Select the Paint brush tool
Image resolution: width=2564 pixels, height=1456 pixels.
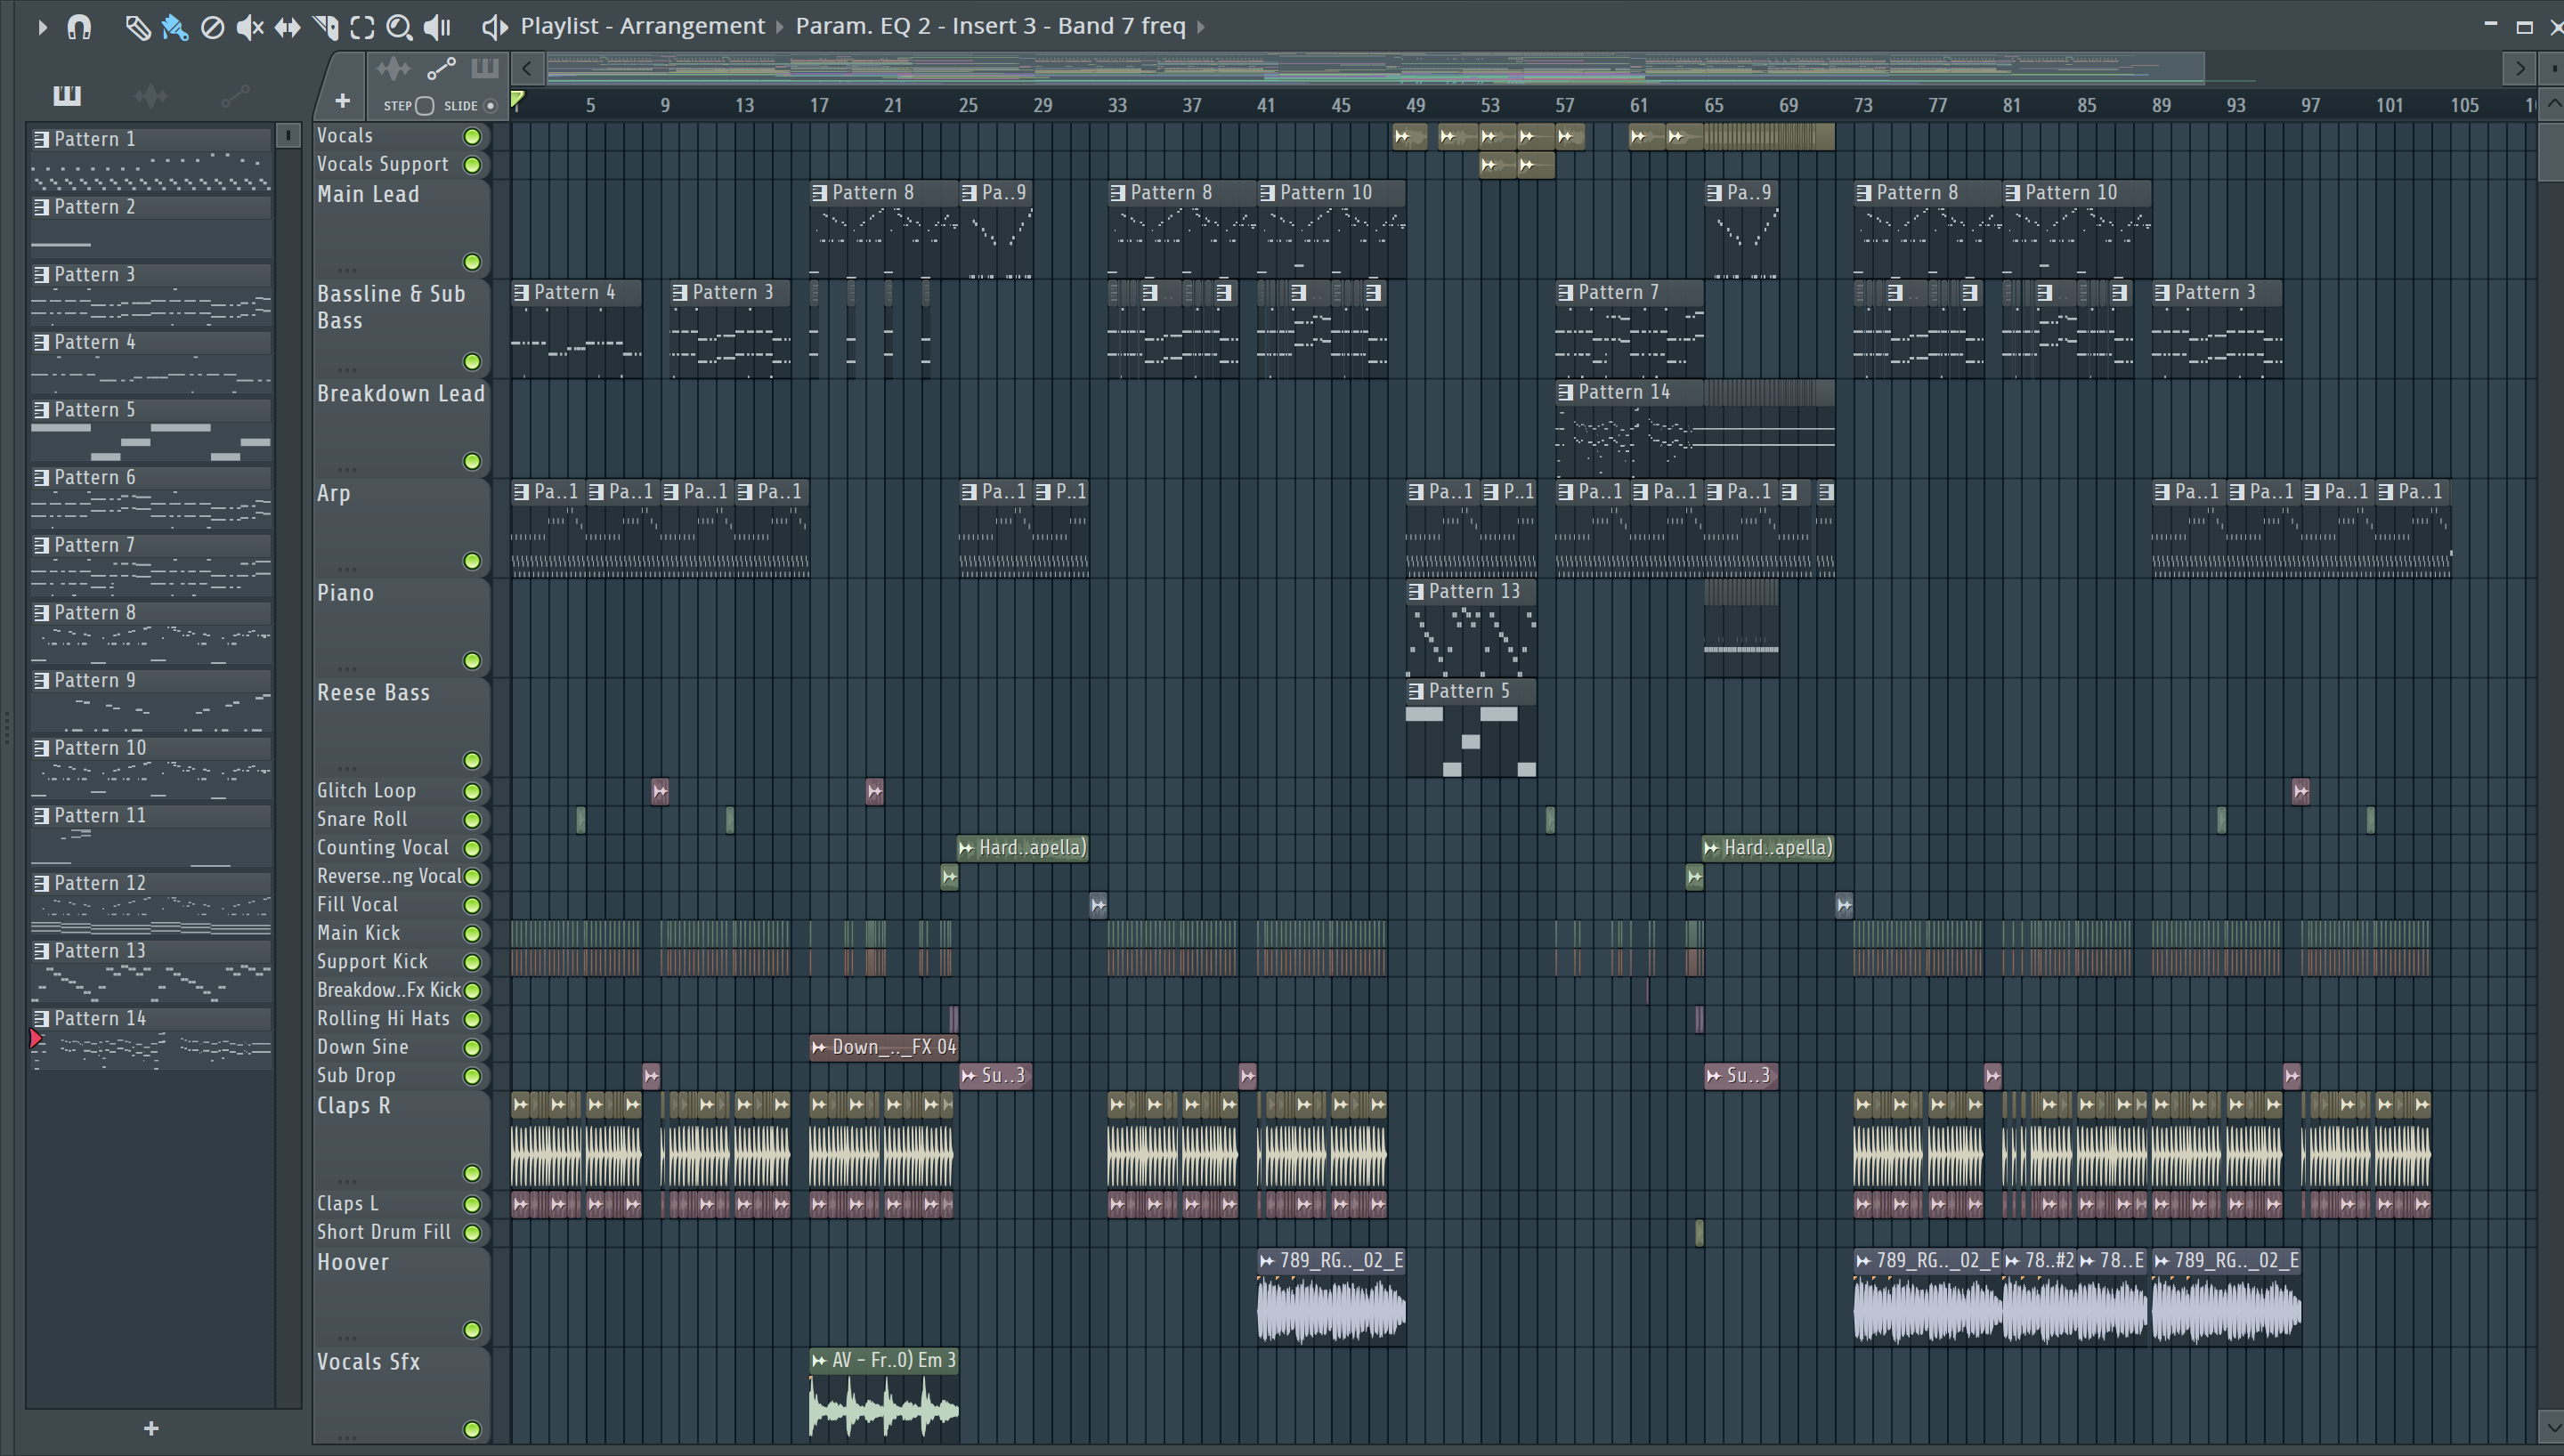coord(175,27)
